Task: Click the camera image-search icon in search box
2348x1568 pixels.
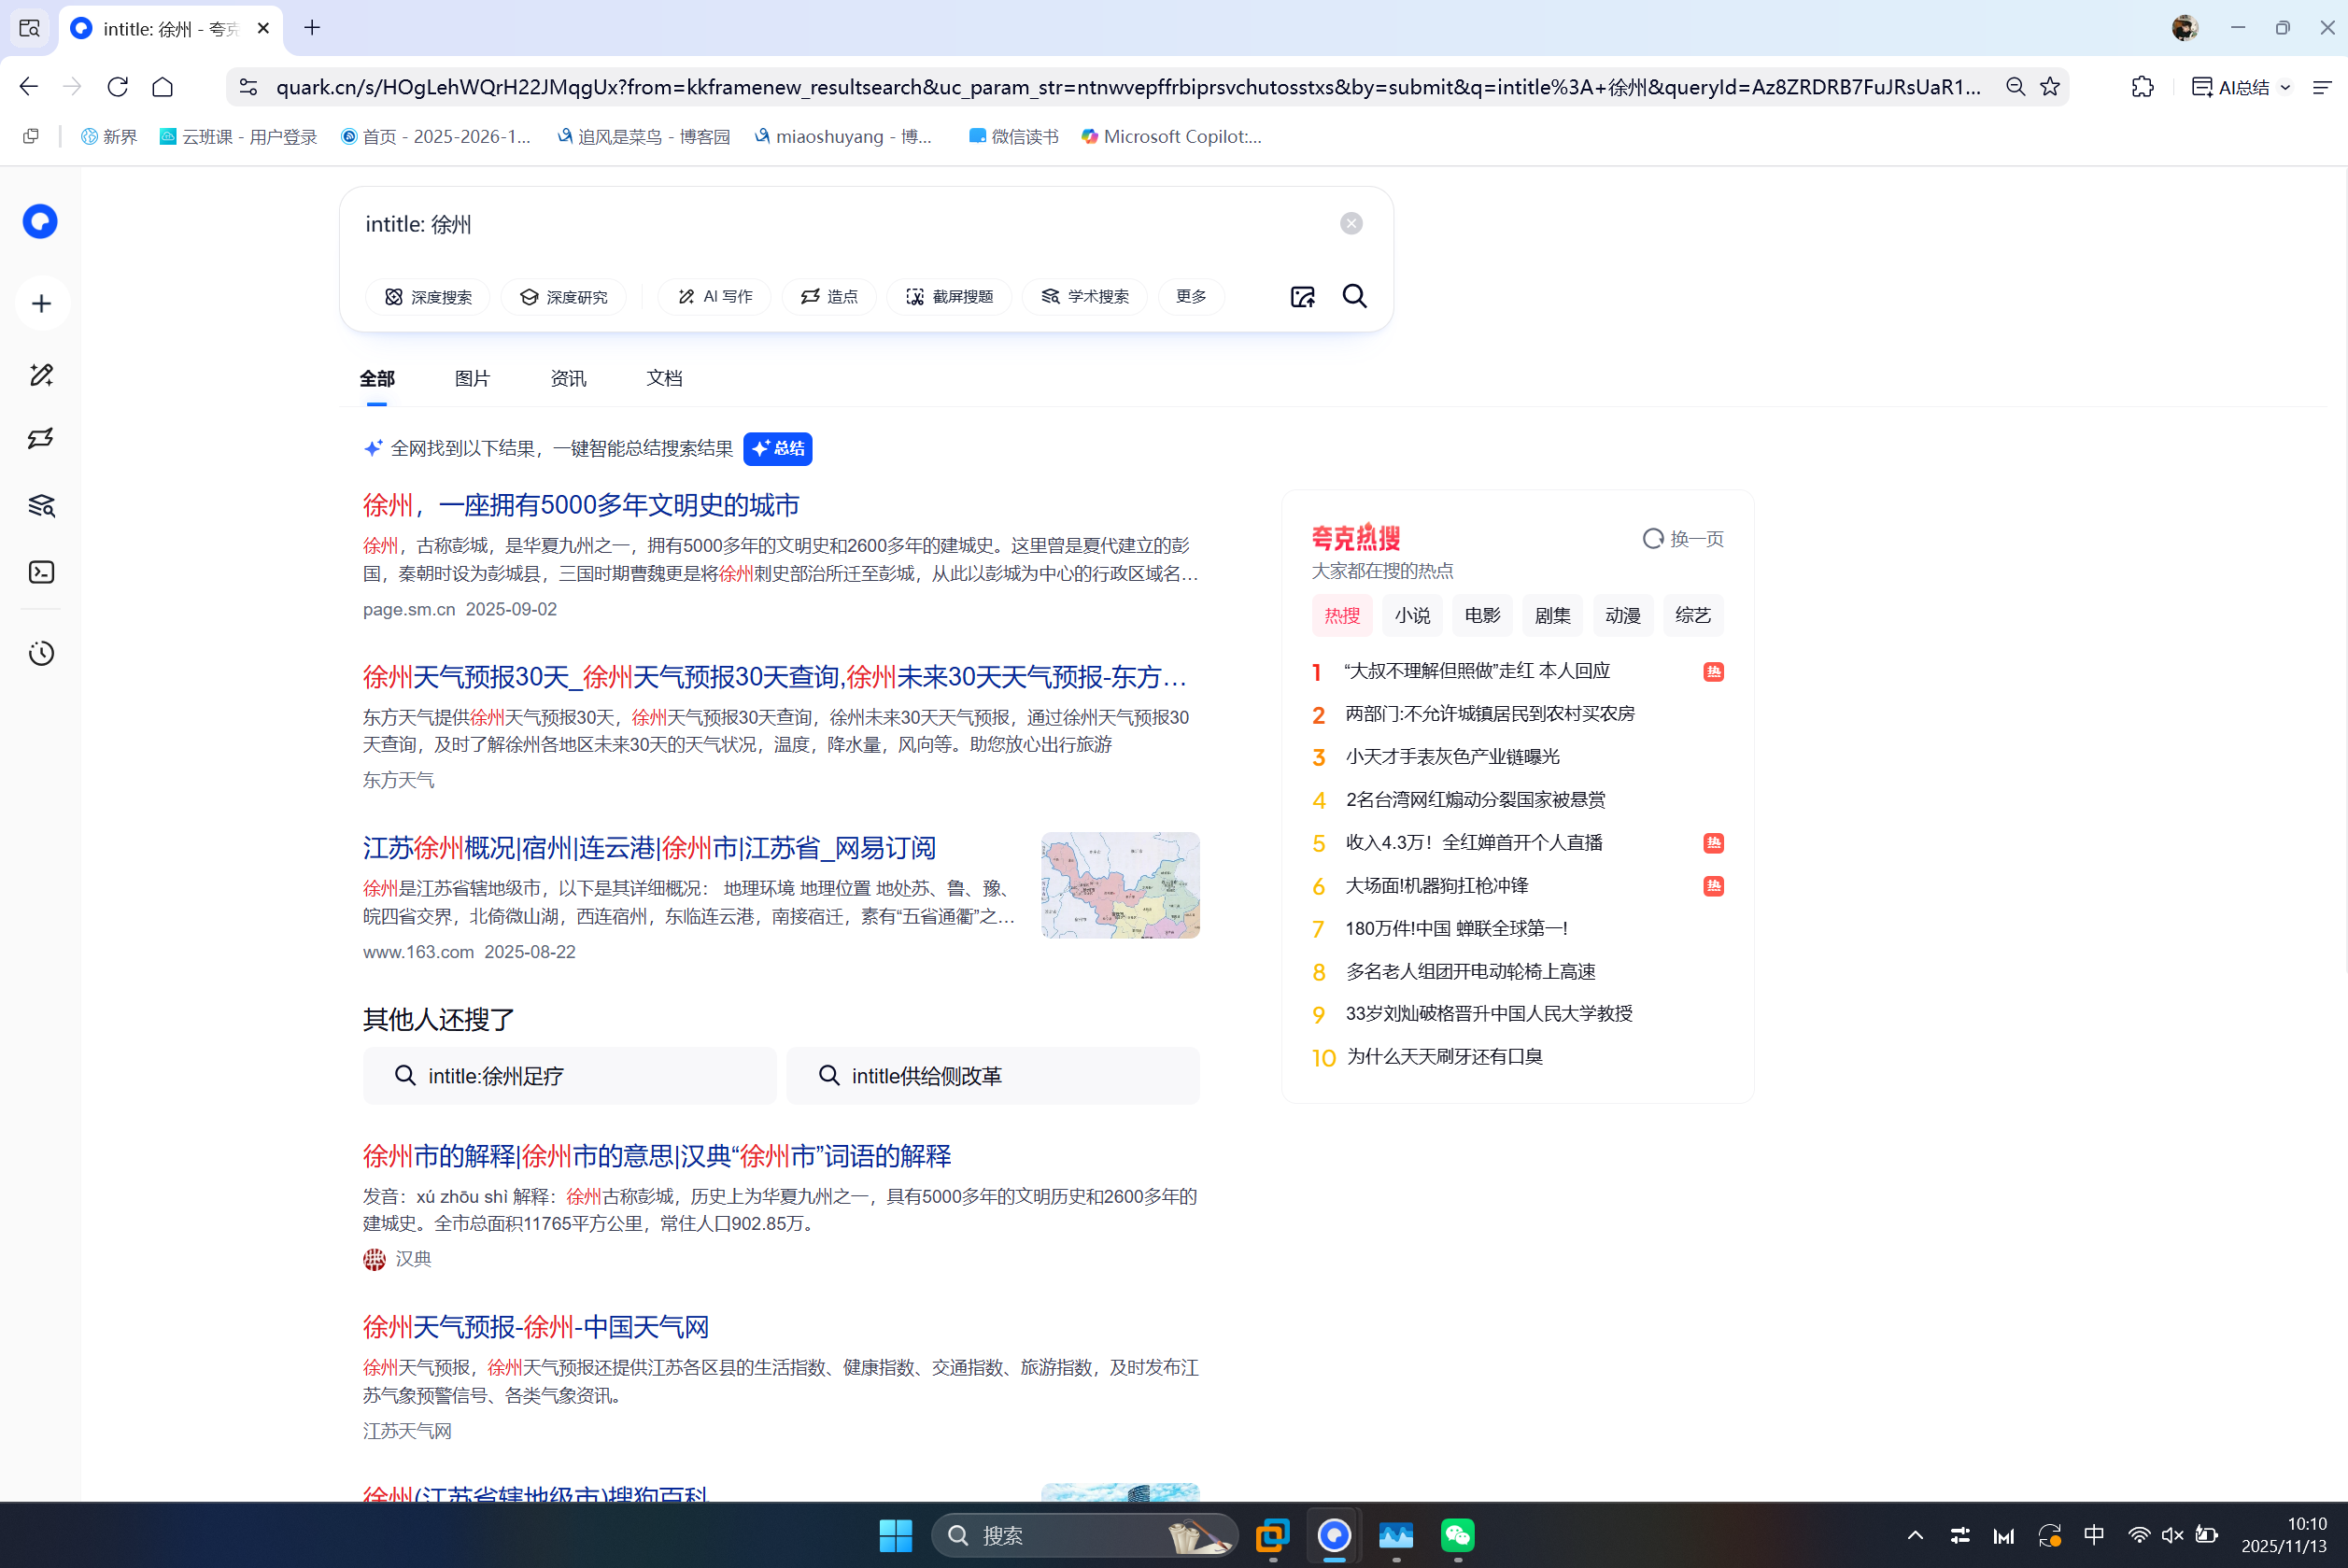Action: coord(1302,296)
